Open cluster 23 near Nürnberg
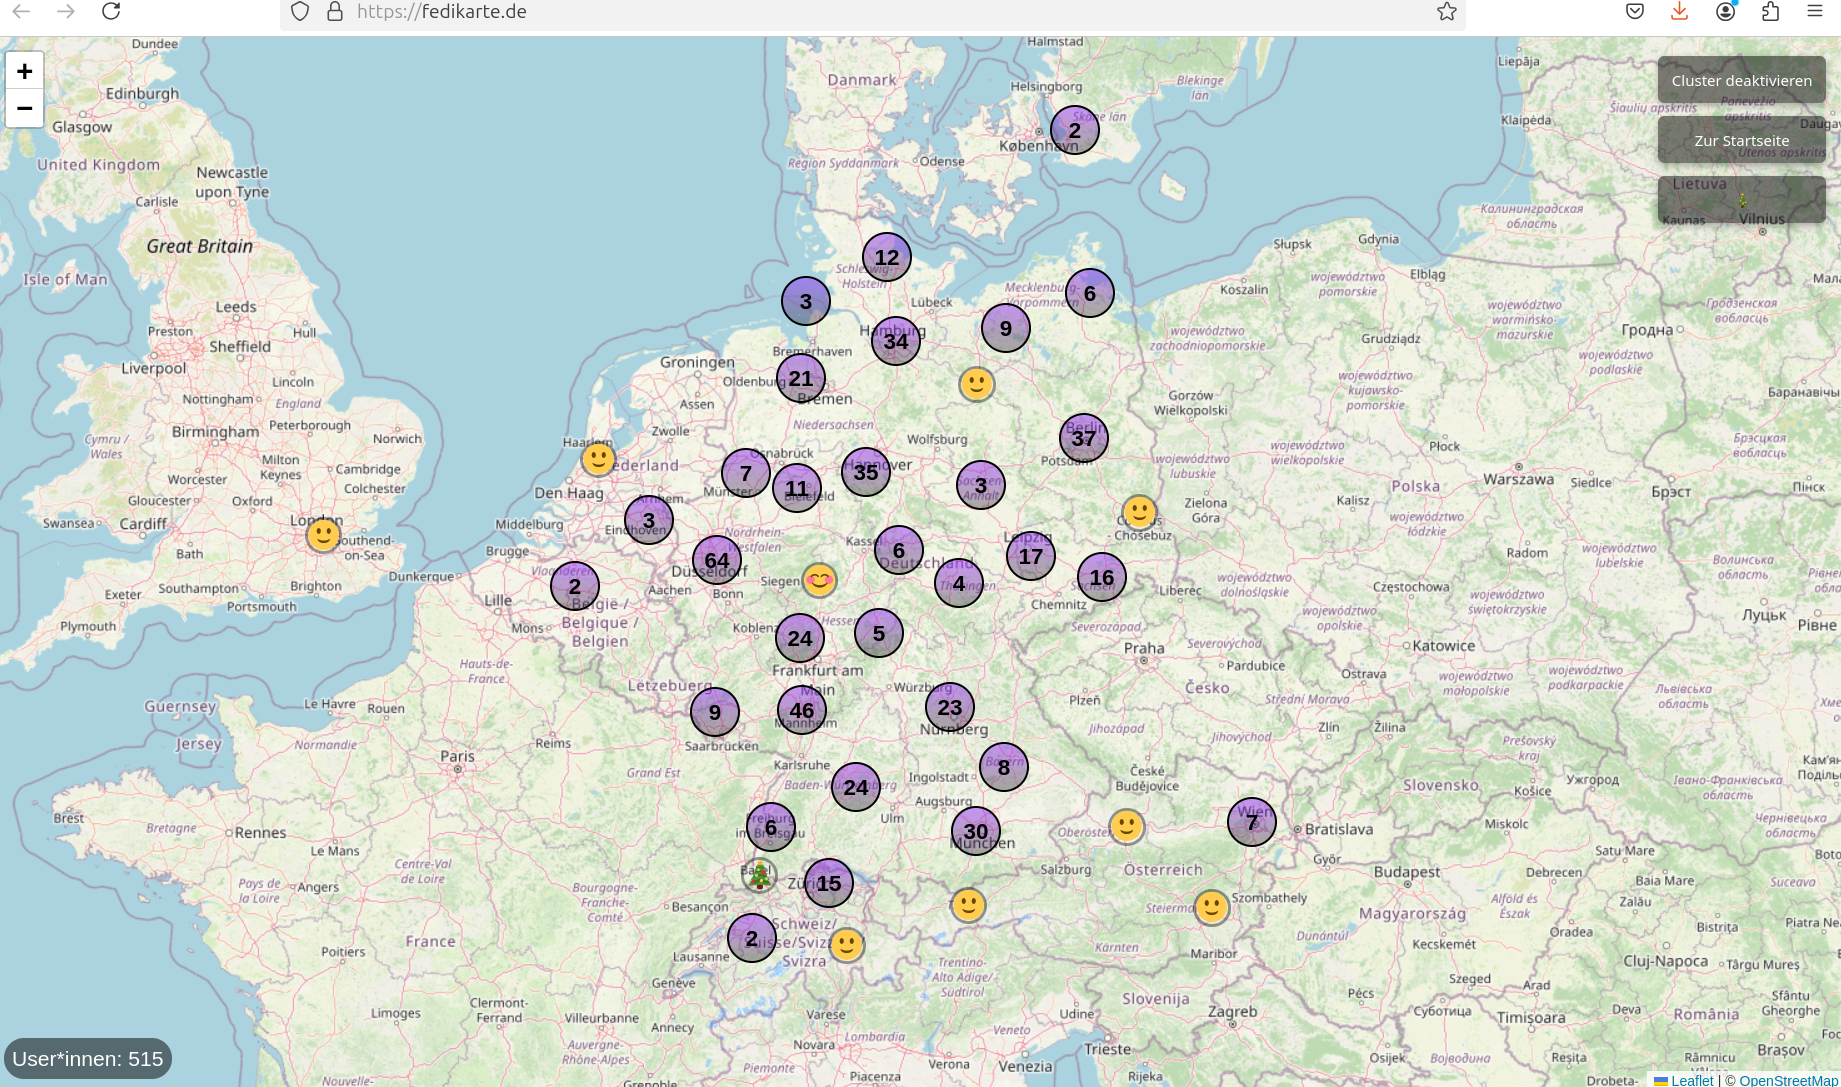Screen dimensions: 1841x1087 pyautogui.click(x=950, y=708)
